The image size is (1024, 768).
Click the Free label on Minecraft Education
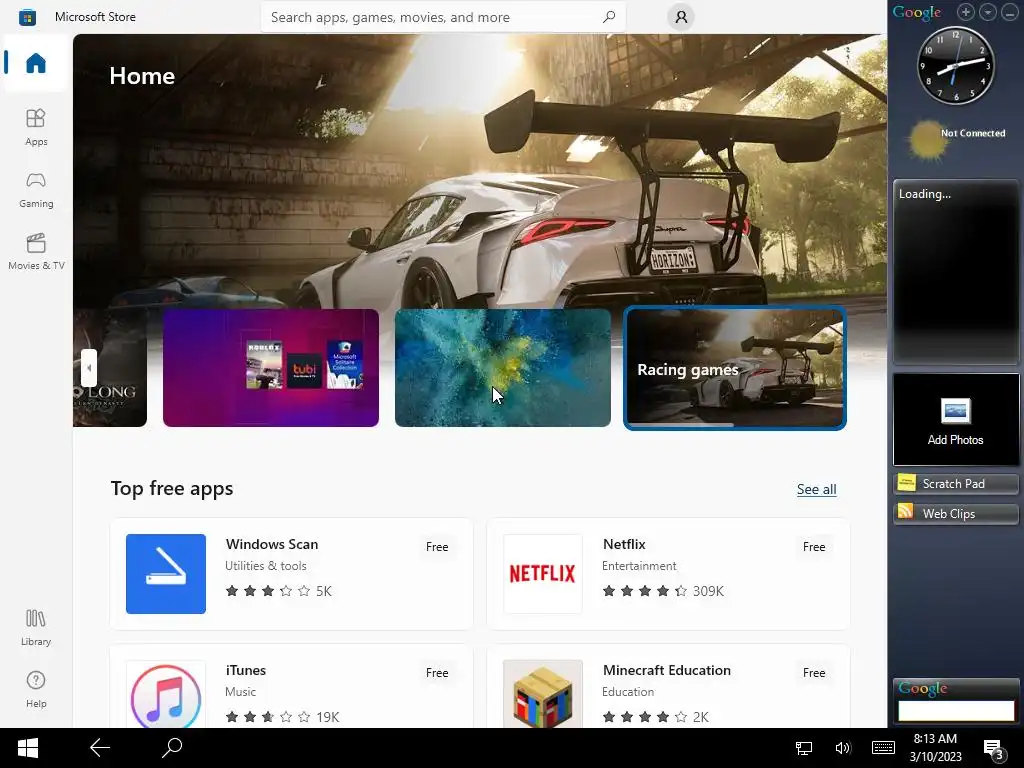[814, 673]
